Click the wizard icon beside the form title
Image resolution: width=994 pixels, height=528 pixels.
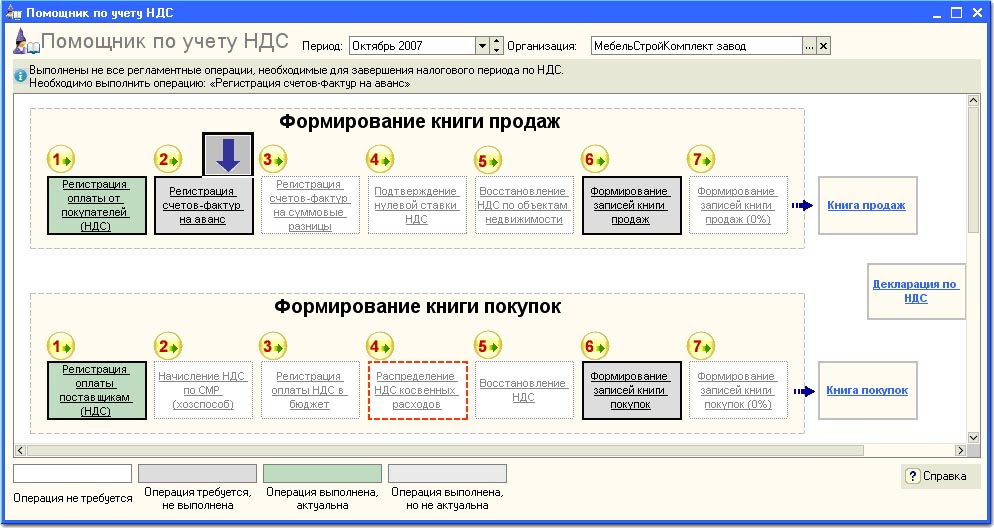[x=26, y=42]
